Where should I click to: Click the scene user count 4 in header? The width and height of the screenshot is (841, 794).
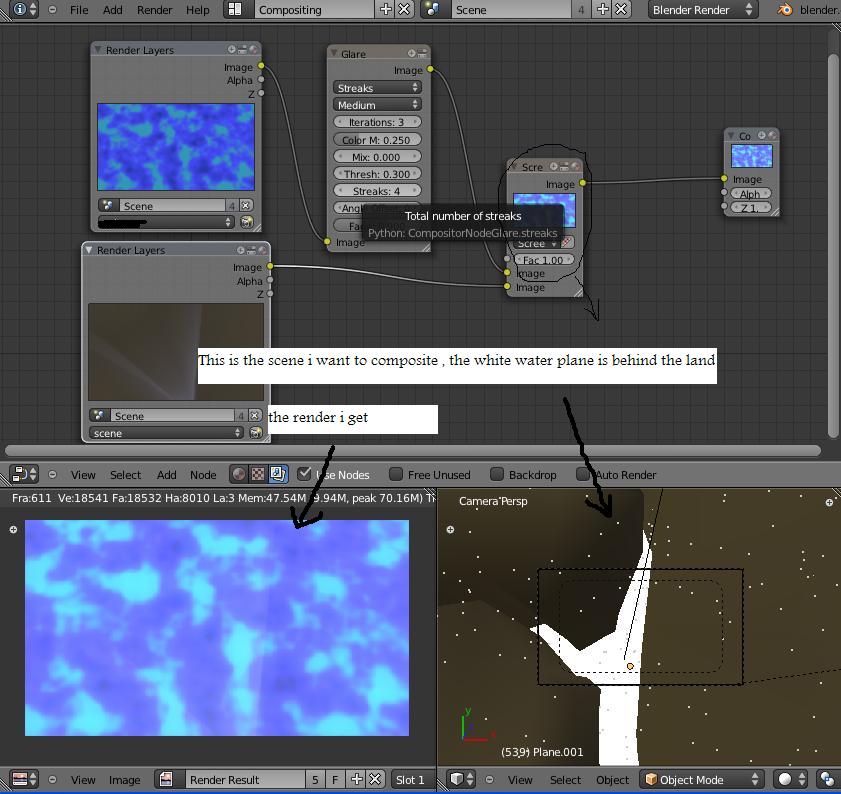pyautogui.click(x=581, y=9)
